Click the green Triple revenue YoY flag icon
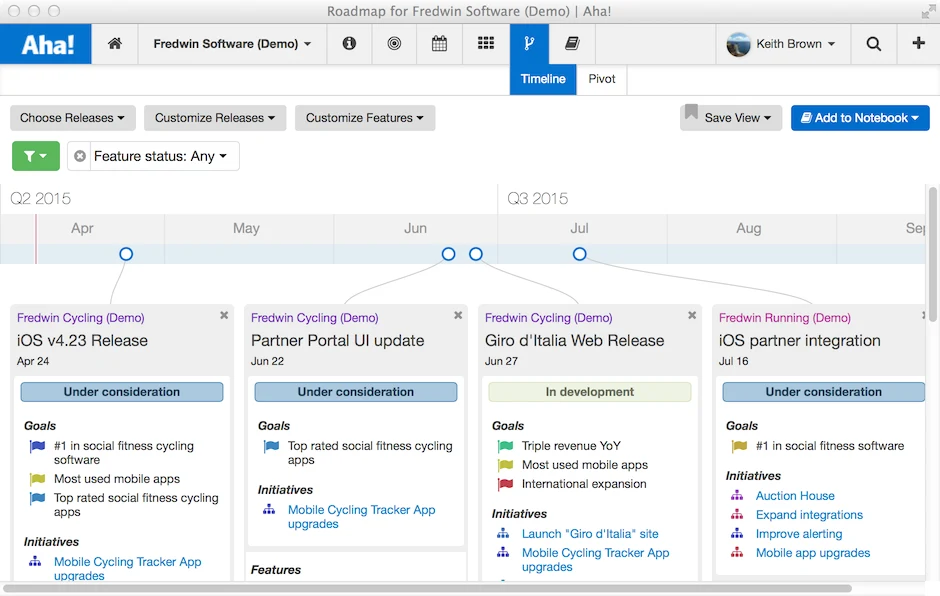This screenshot has height=596, width=940. pos(505,446)
